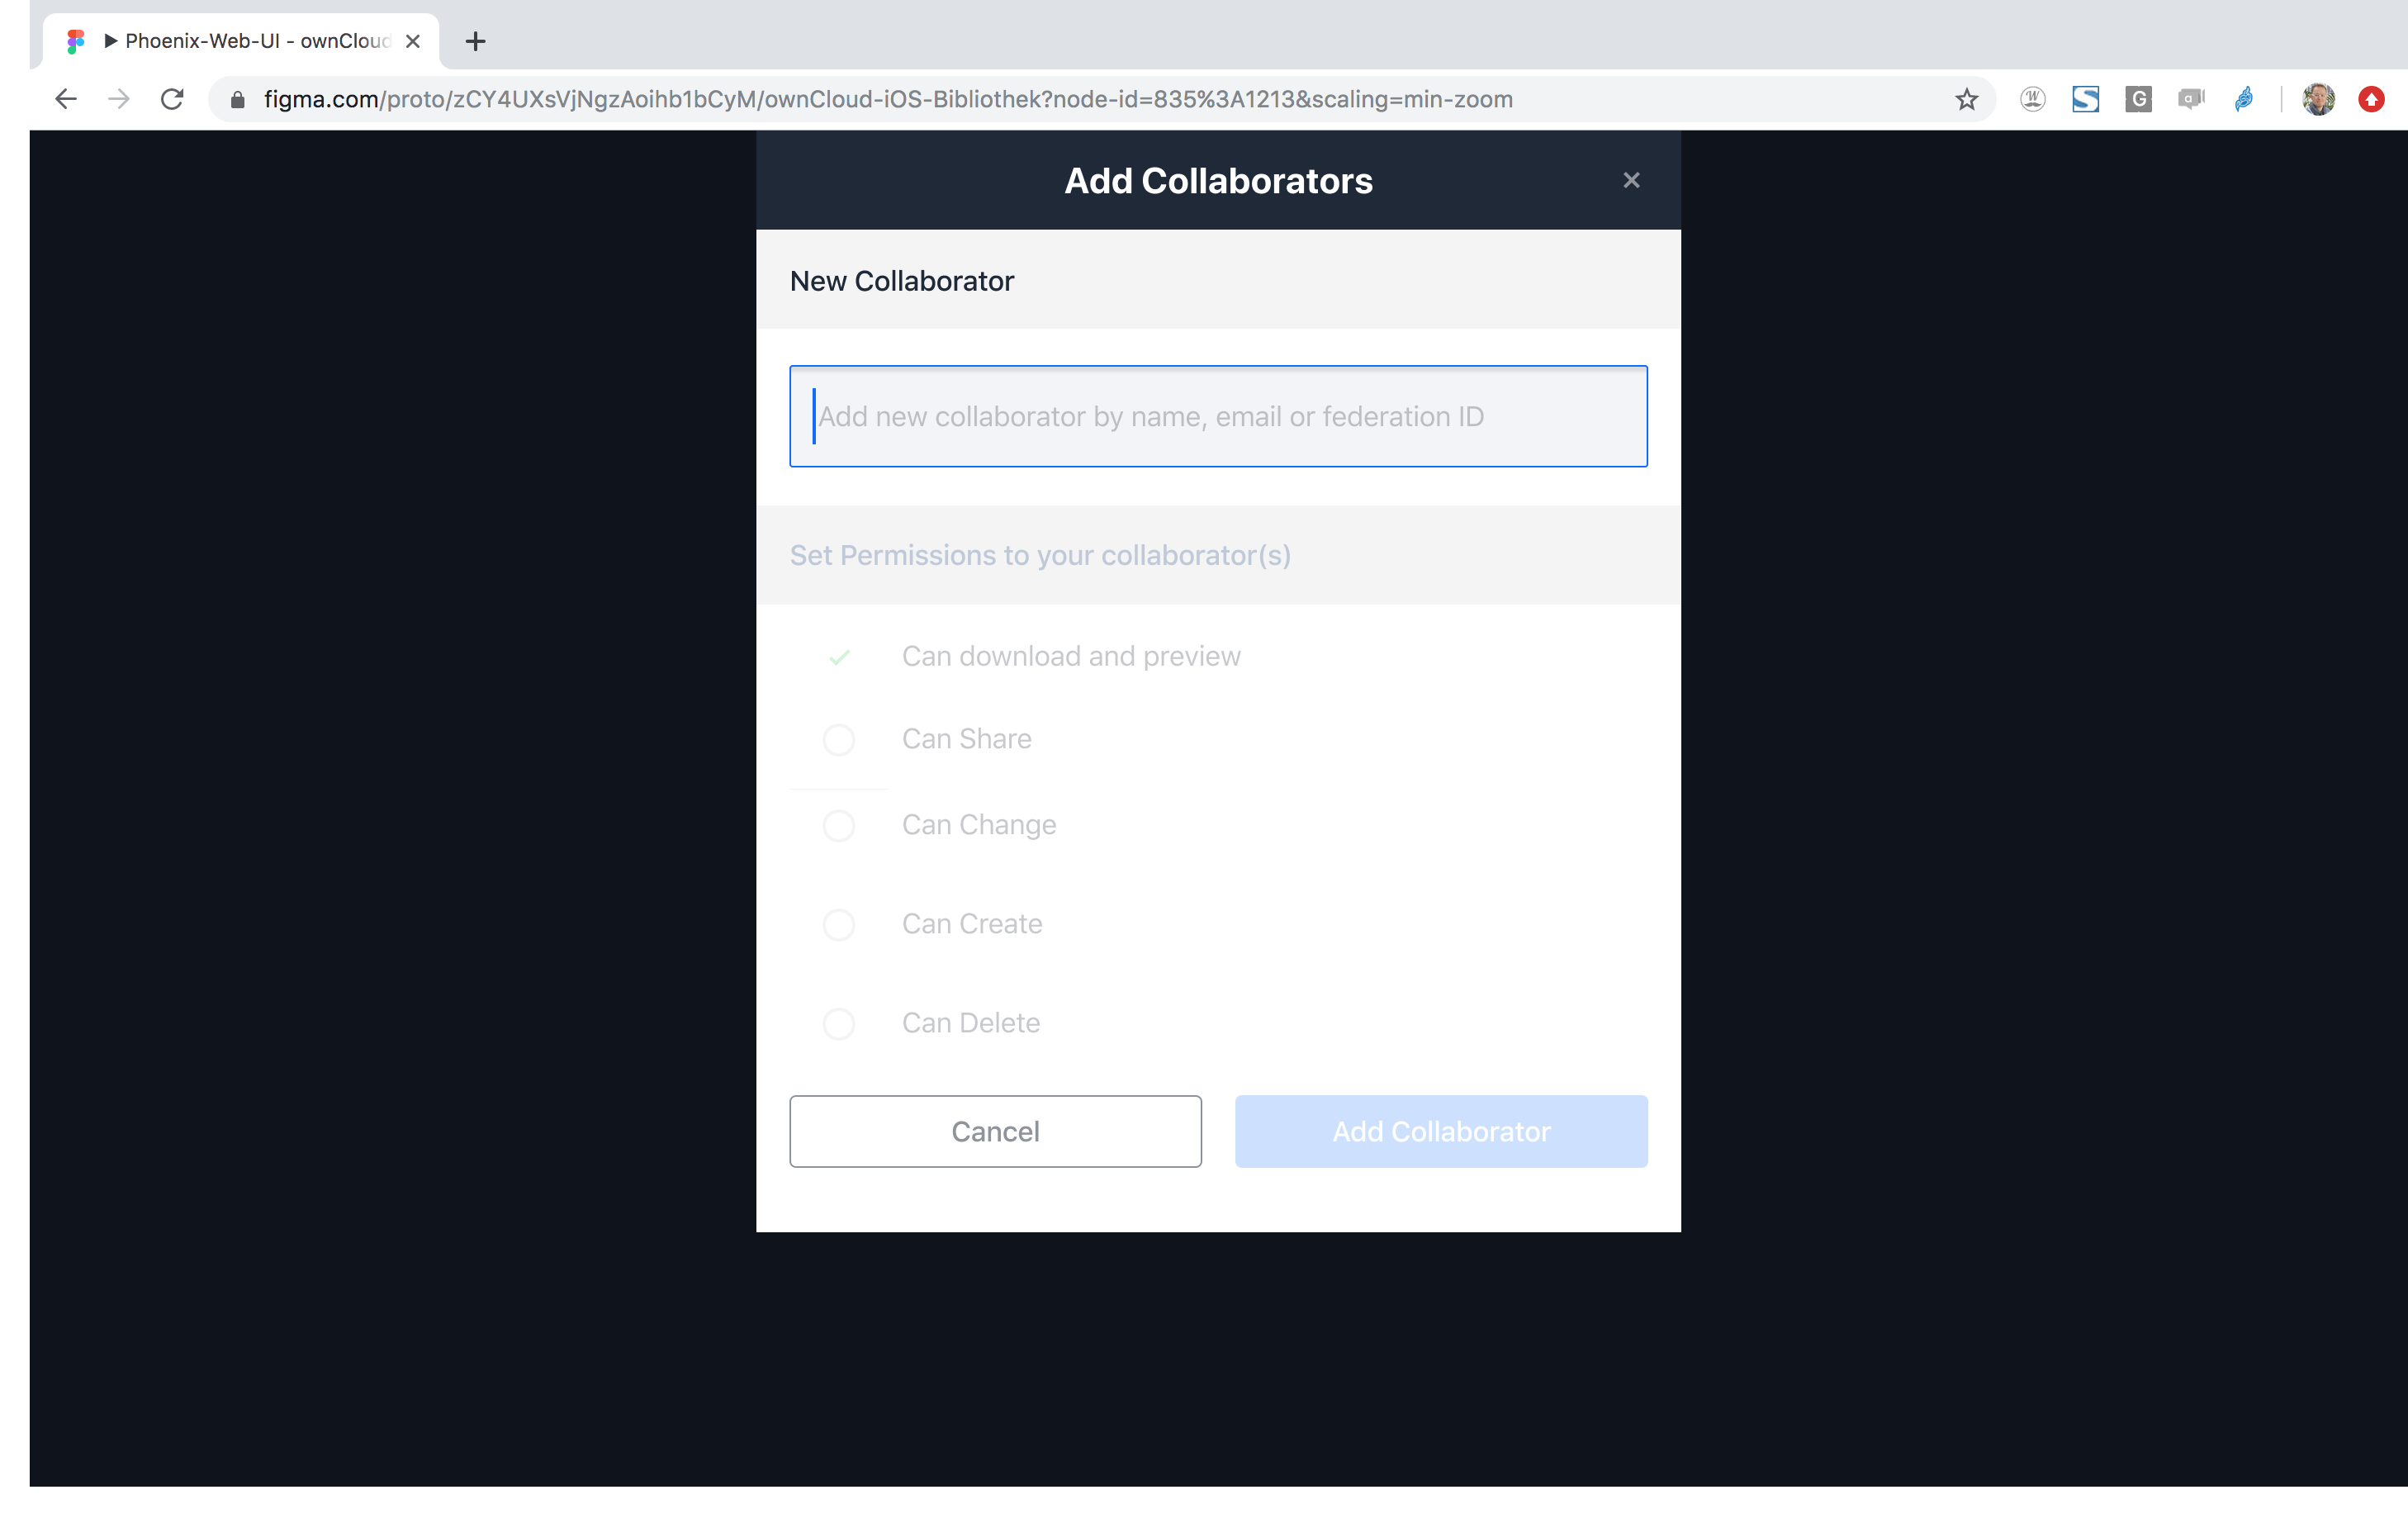Image resolution: width=2408 pixels, height=1523 pixels.
Task: Enable the Can Delete permission
Action: pos(838,1024)
